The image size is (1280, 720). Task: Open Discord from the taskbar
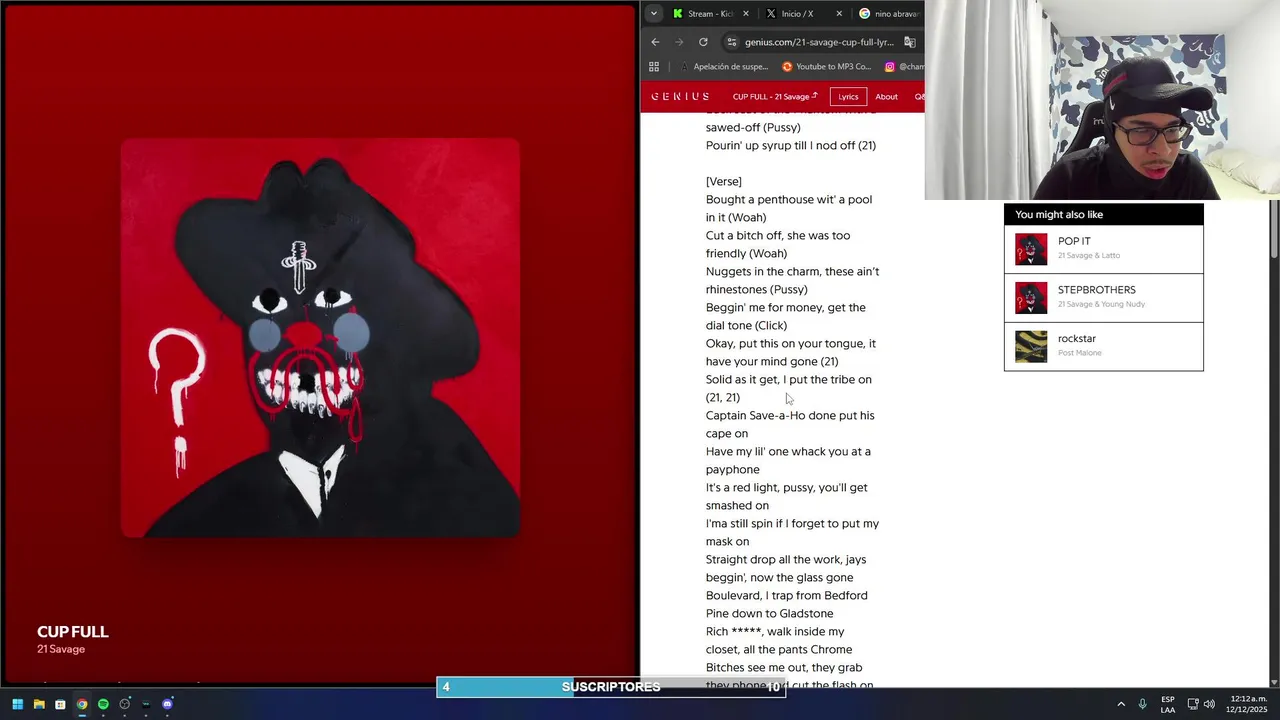click(167, 704)
